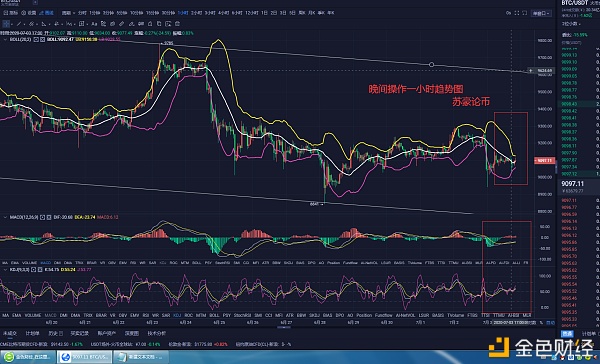Image resolution: width=600 pixels, height=364 pixels.
Task: Collapse the MACD(12,26,9) panel chevron
Action: click(5, 217)
